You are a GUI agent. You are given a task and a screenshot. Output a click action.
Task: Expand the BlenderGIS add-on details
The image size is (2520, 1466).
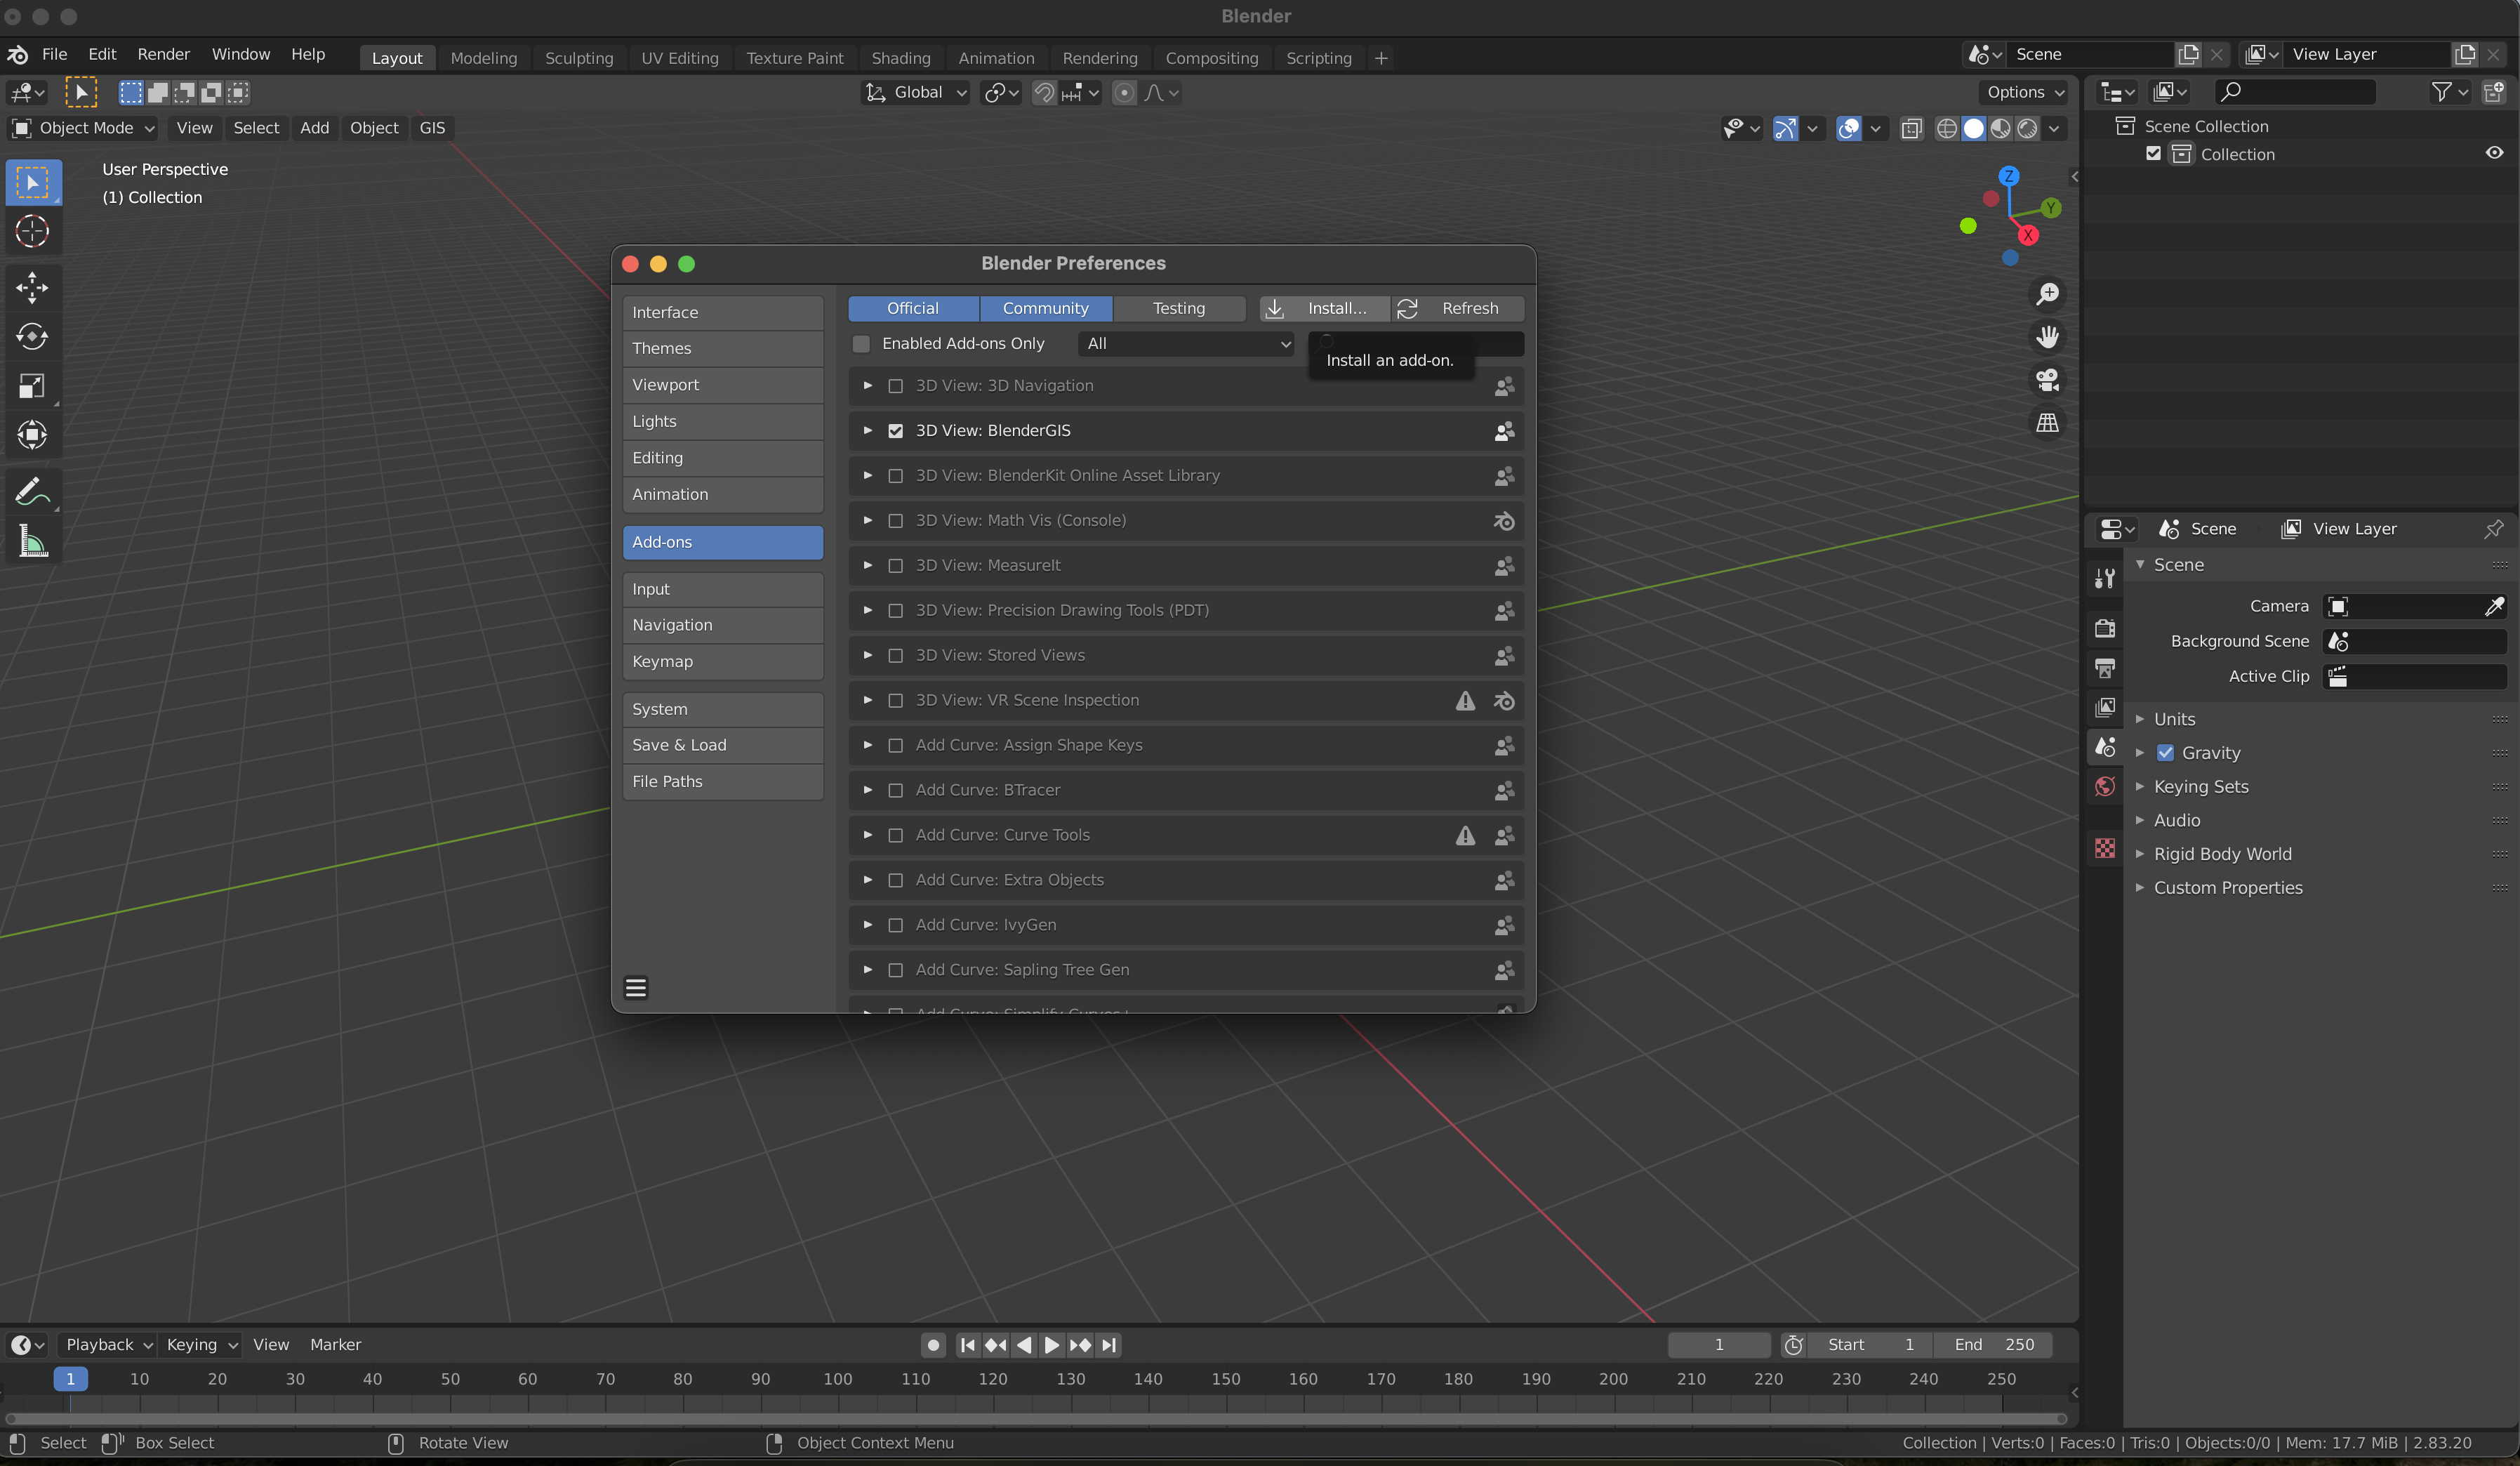[x=867, y=431]
